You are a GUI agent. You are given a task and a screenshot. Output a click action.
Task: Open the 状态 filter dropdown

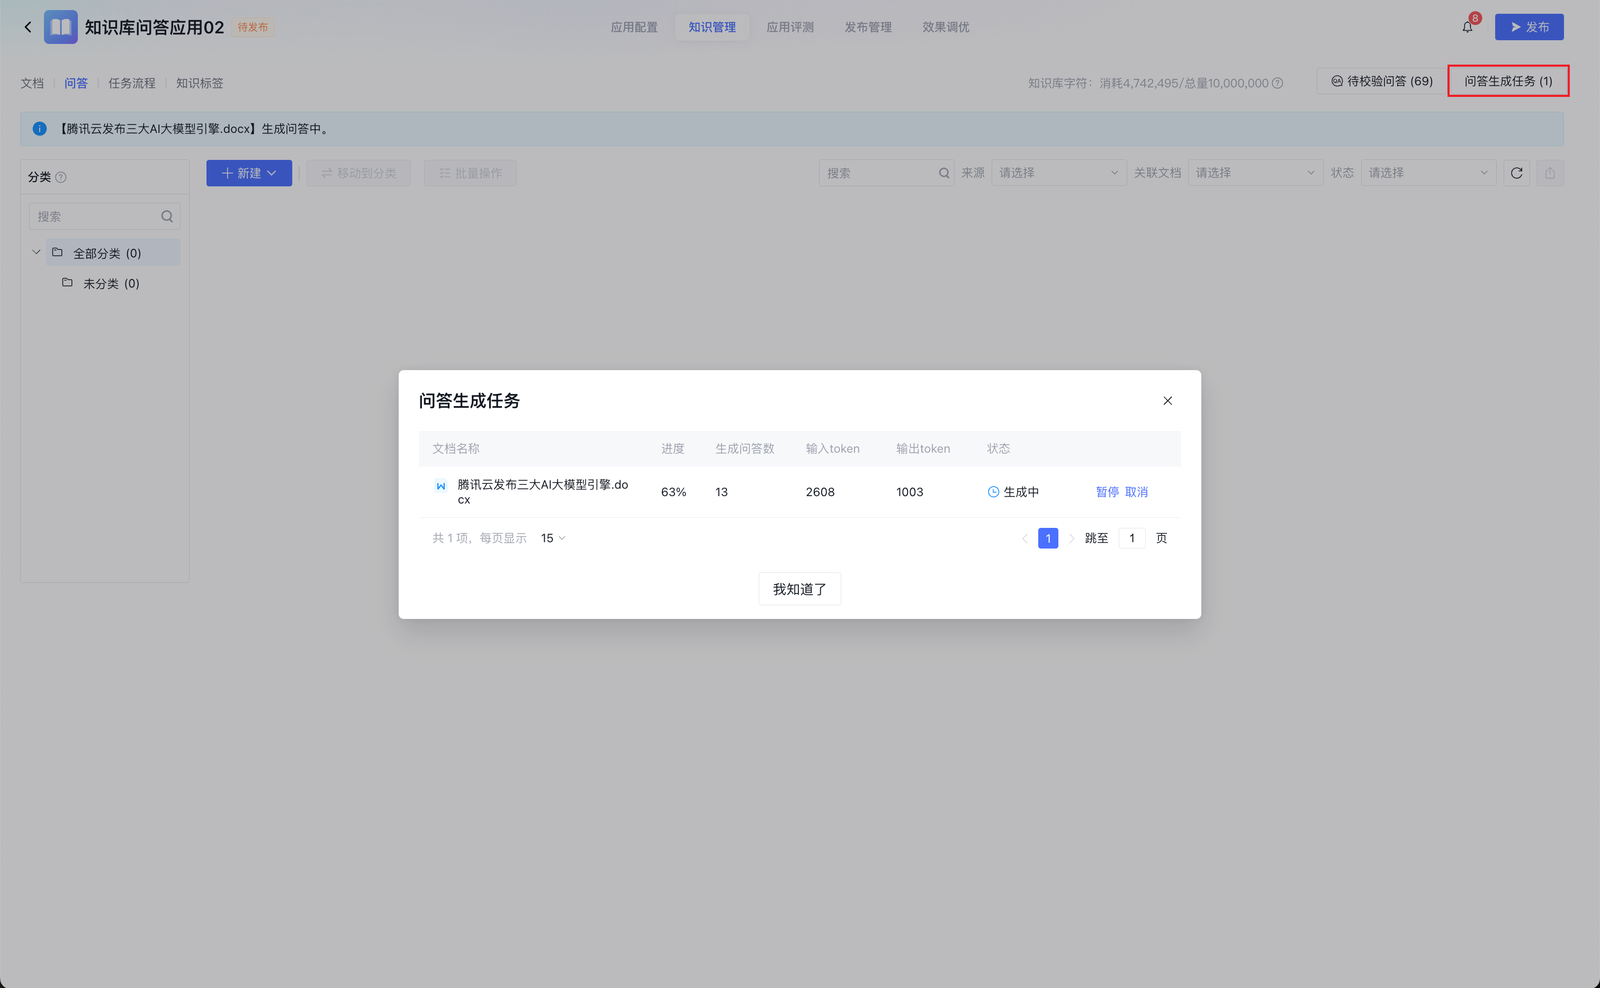click(1427, 173)
